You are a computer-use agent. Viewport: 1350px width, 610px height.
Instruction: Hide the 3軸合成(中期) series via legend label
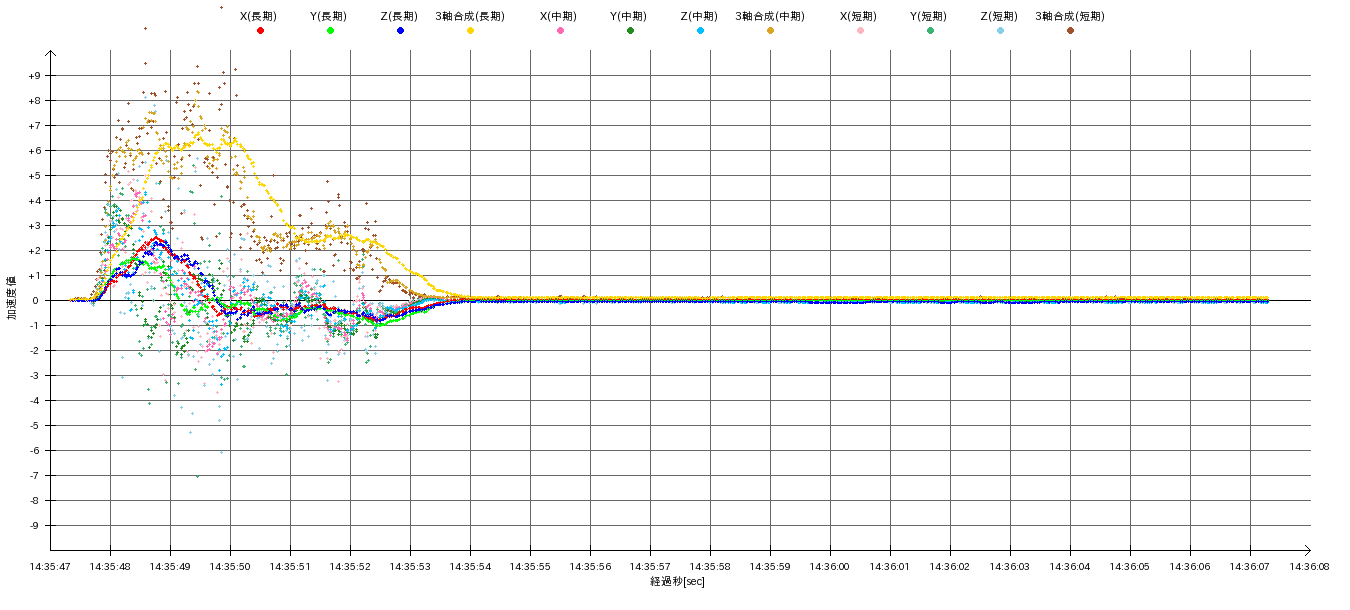pos(770,16)
